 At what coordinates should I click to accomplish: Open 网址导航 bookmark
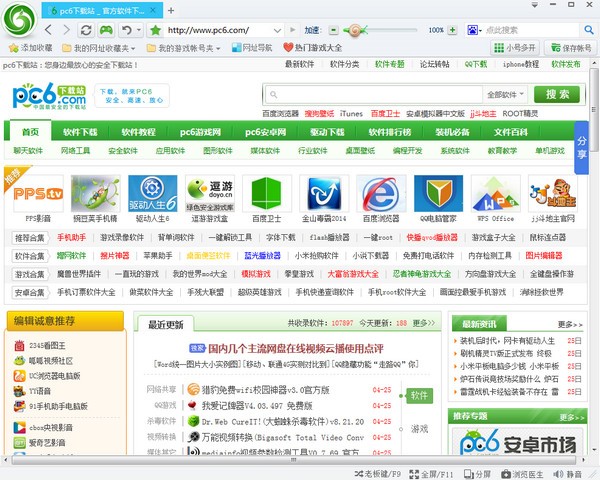252,48
